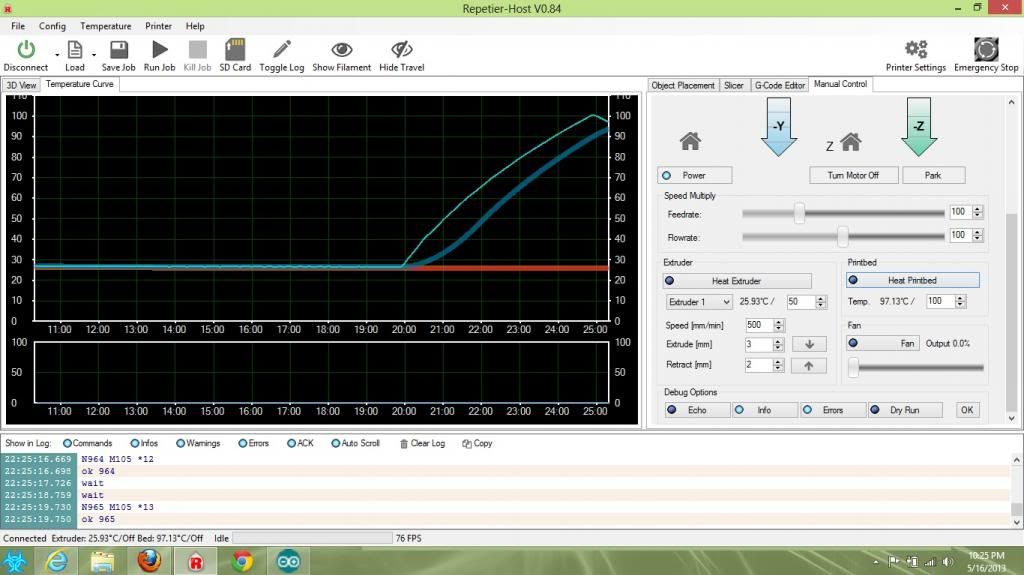
Task: Adjust Flowrate value stepper
Action: point(977,235)
